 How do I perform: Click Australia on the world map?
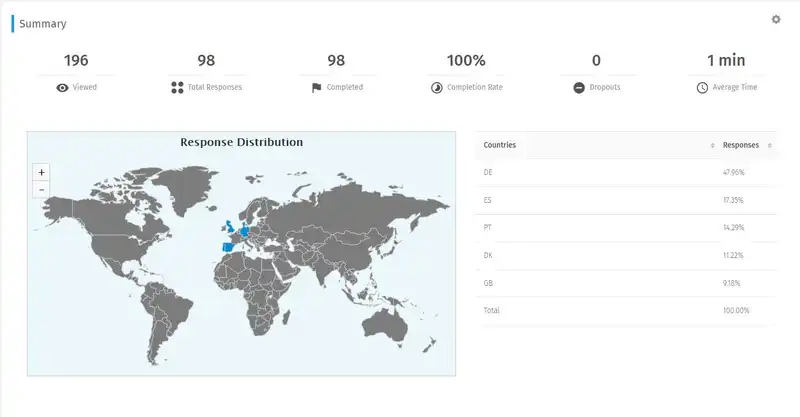(x=385, y=325)
